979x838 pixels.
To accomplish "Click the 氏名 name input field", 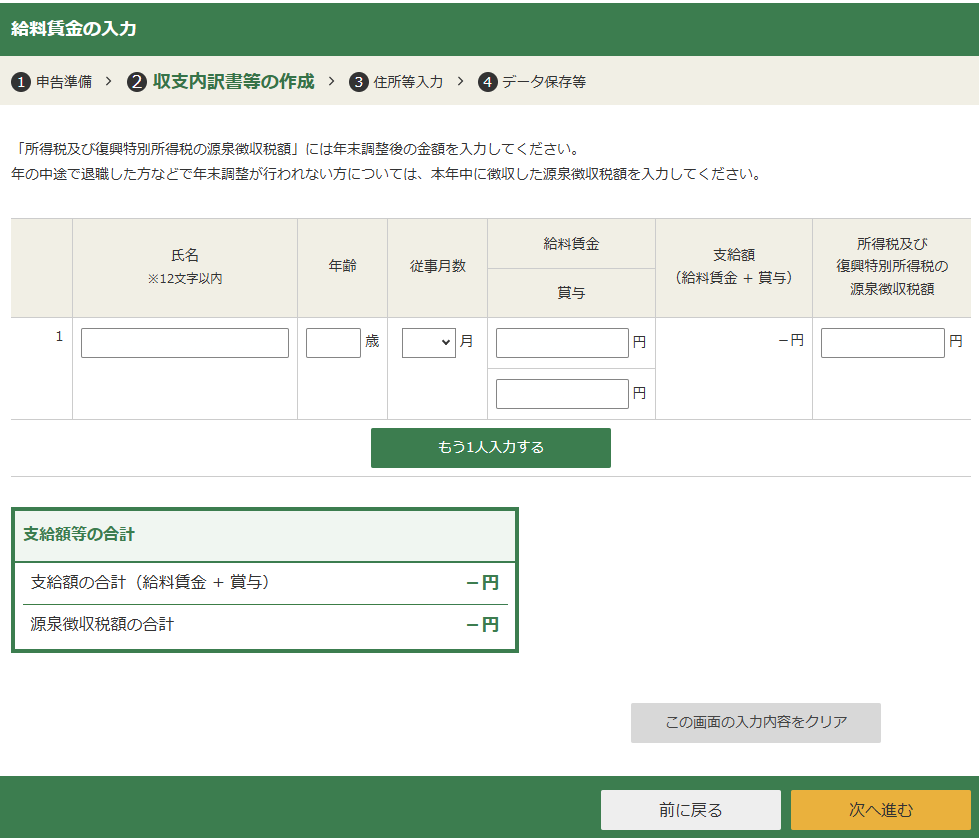I will [x=184, y=342].
